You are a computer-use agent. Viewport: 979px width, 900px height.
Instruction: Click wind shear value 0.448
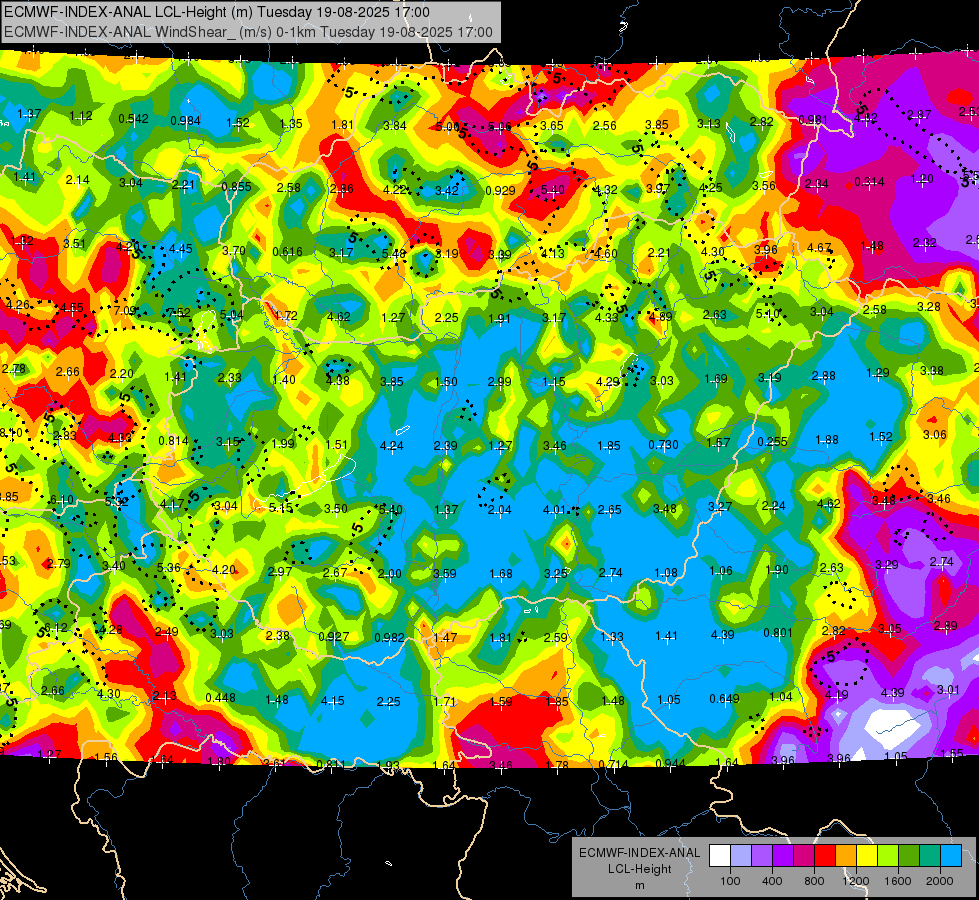point(220,698)
